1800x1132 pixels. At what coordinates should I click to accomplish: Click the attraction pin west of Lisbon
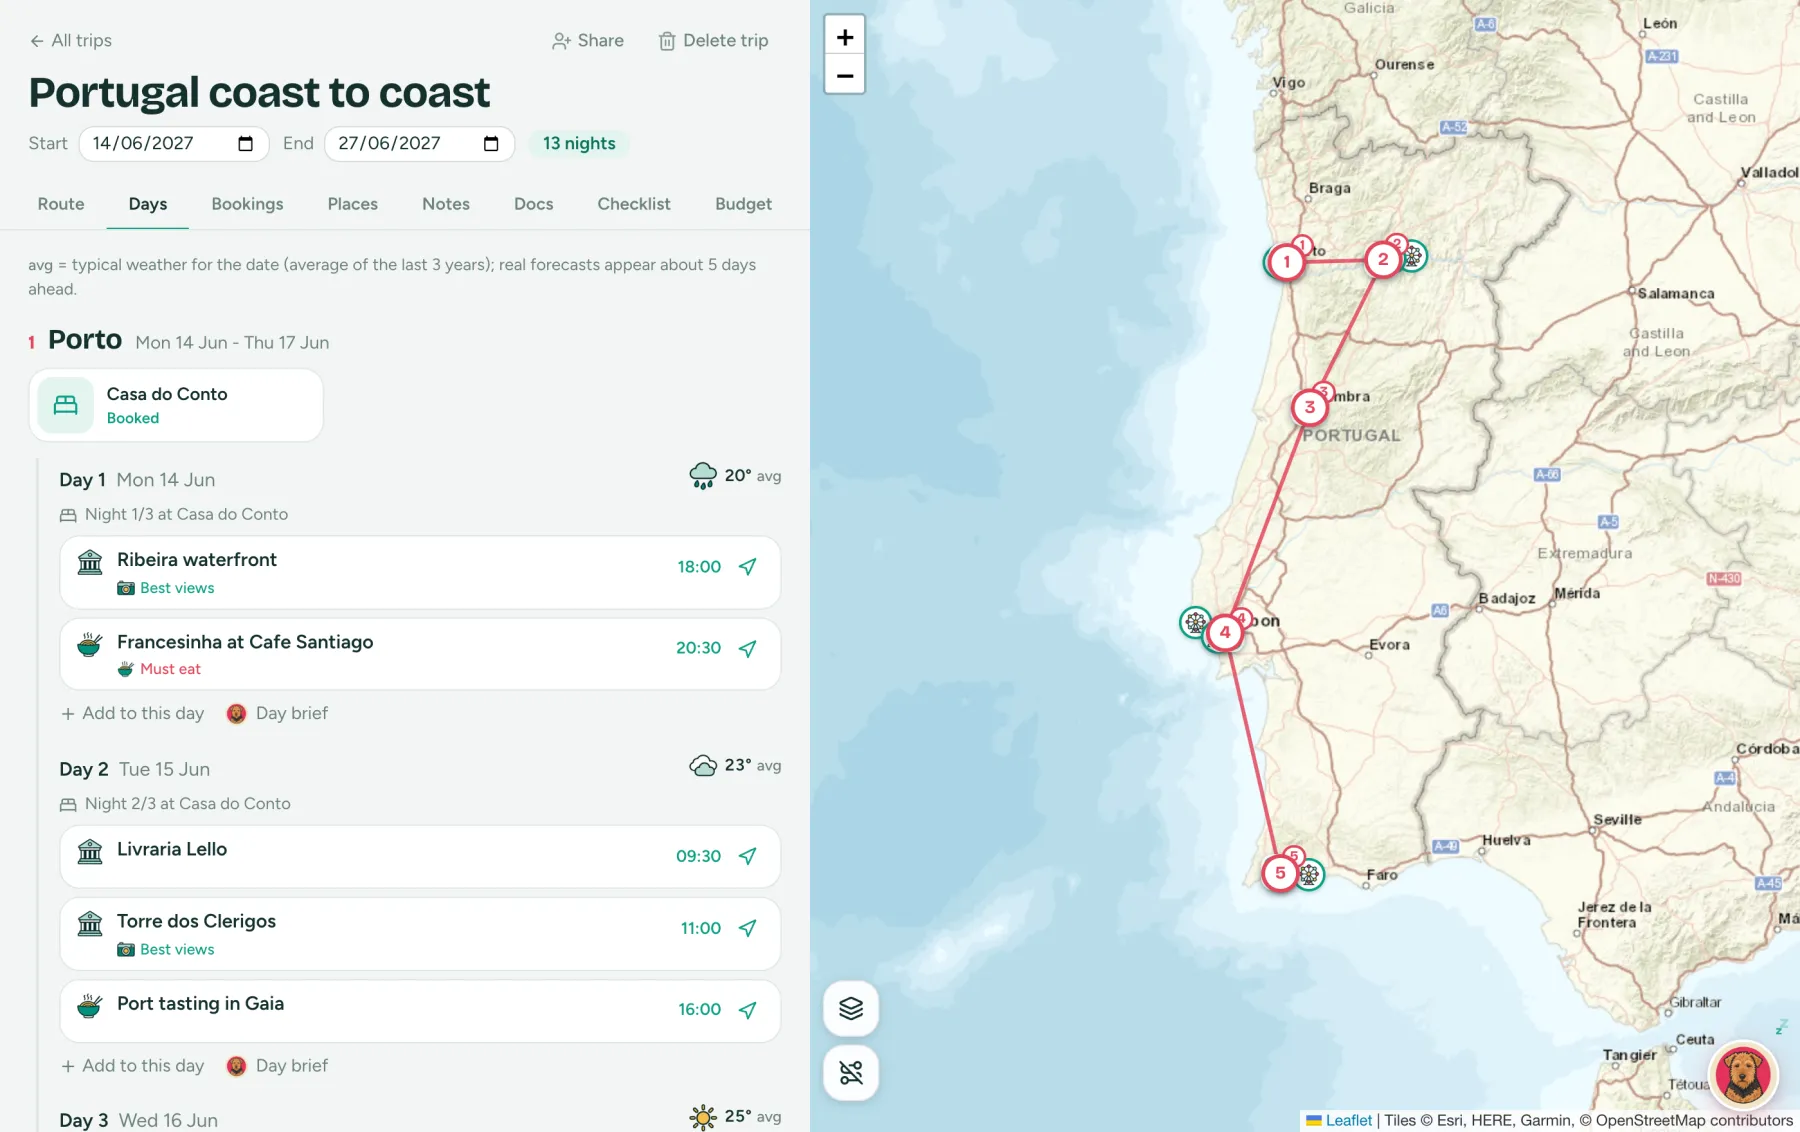point(1194,622)
